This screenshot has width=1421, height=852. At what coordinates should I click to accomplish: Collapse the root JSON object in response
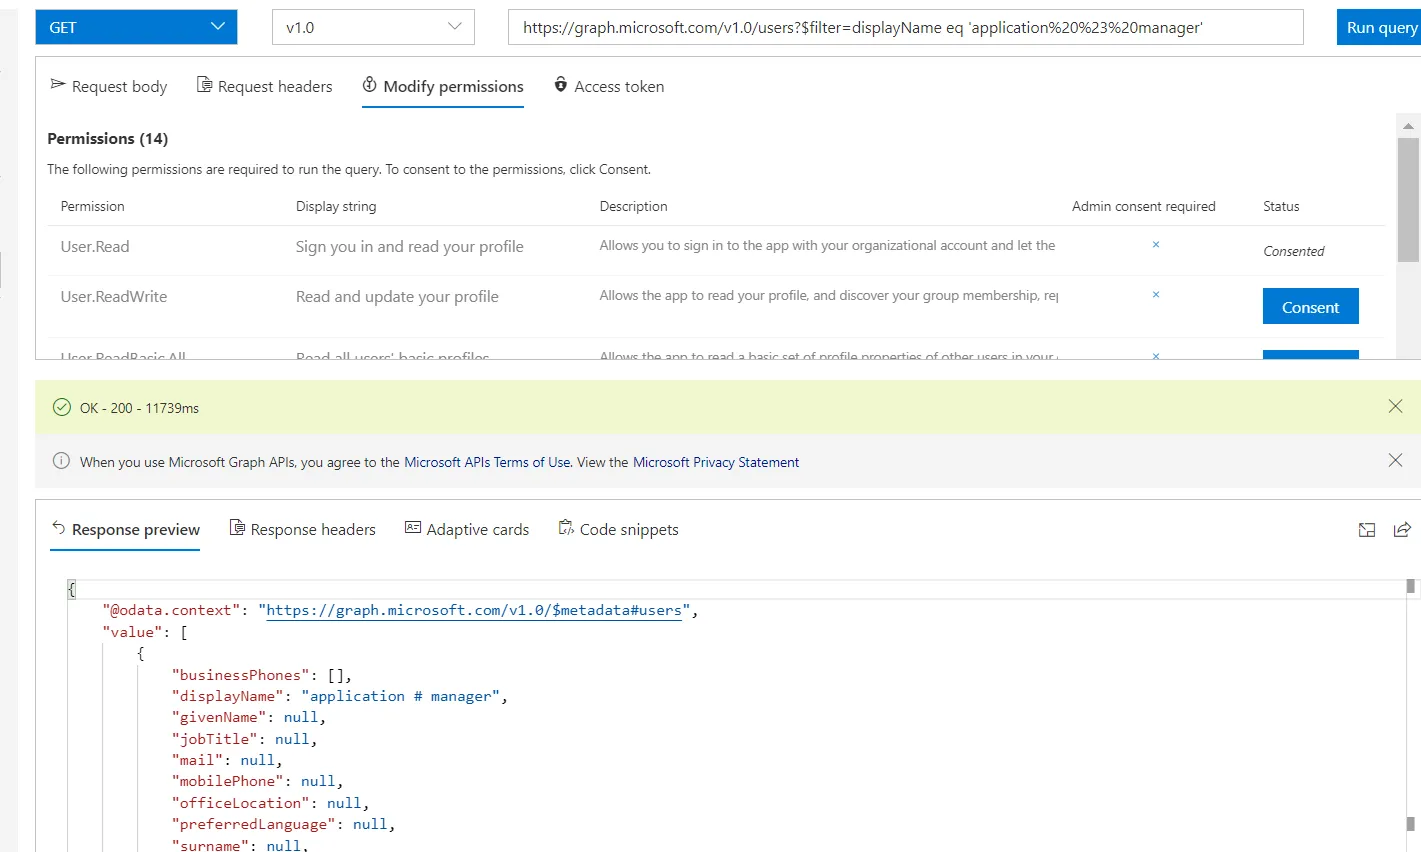(x=72, y=589)
